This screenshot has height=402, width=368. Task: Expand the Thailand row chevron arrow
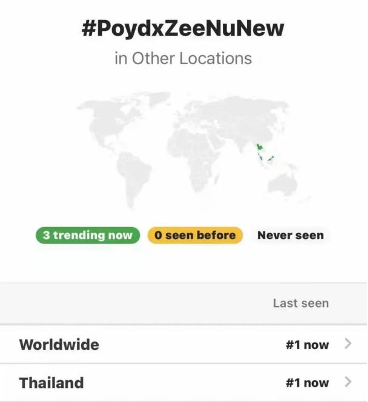[348, 382]
